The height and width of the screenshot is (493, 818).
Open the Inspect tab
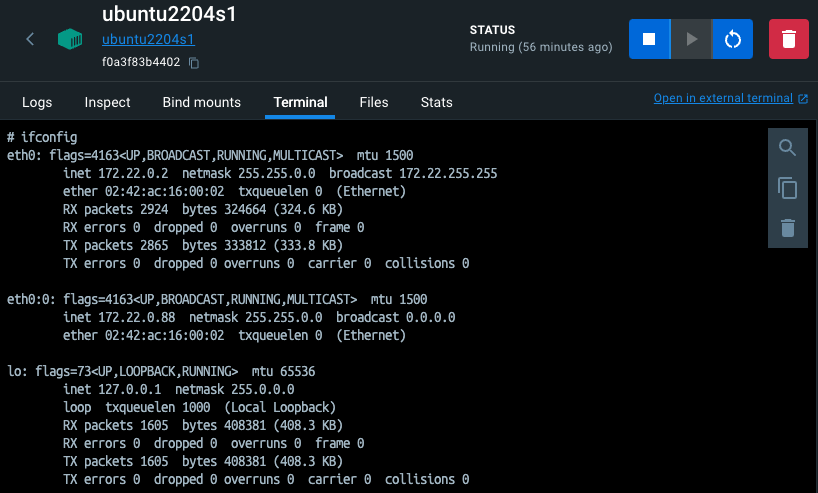click(107, 102)
